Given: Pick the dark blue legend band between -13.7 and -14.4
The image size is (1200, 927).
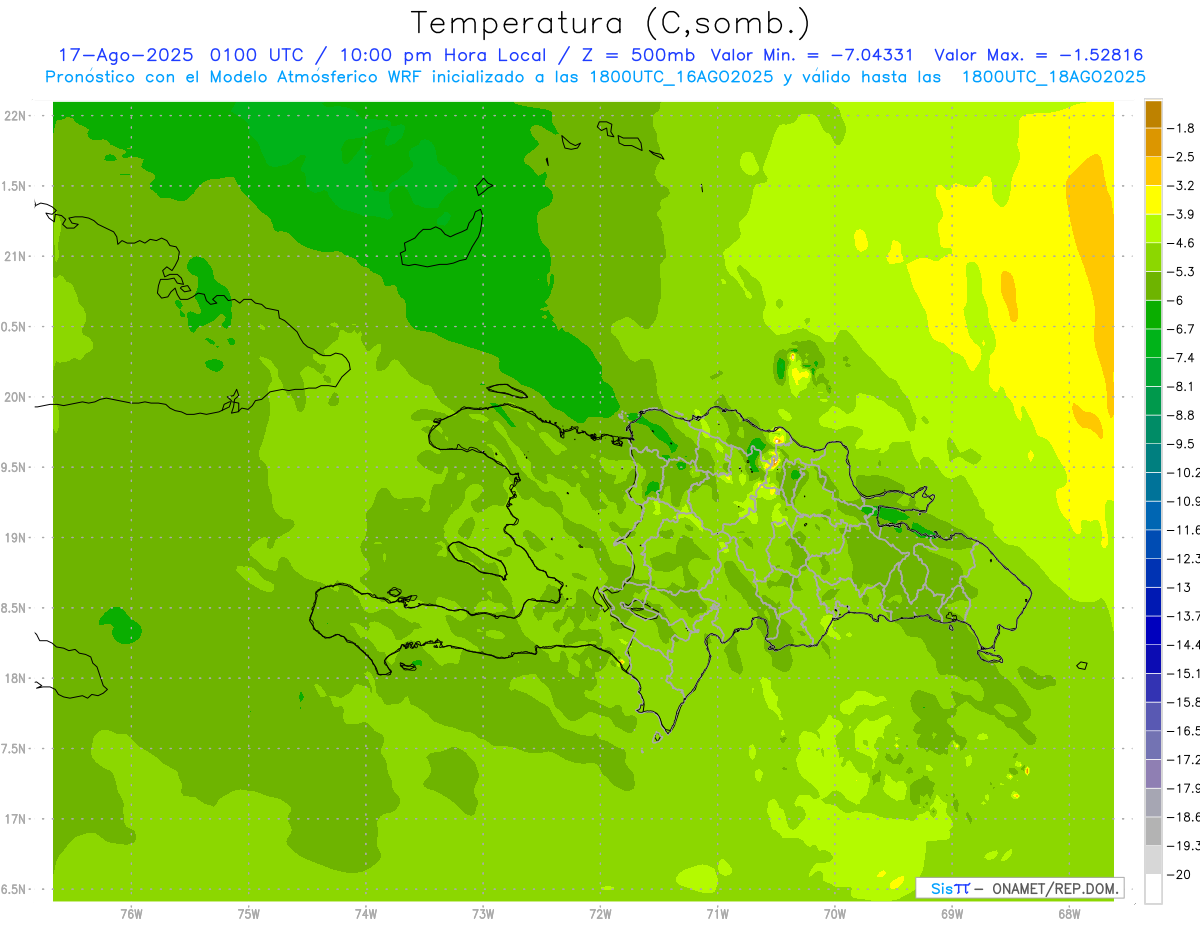Looking at the screenshot, I should pyautogui.click(x=1153, y=630).
